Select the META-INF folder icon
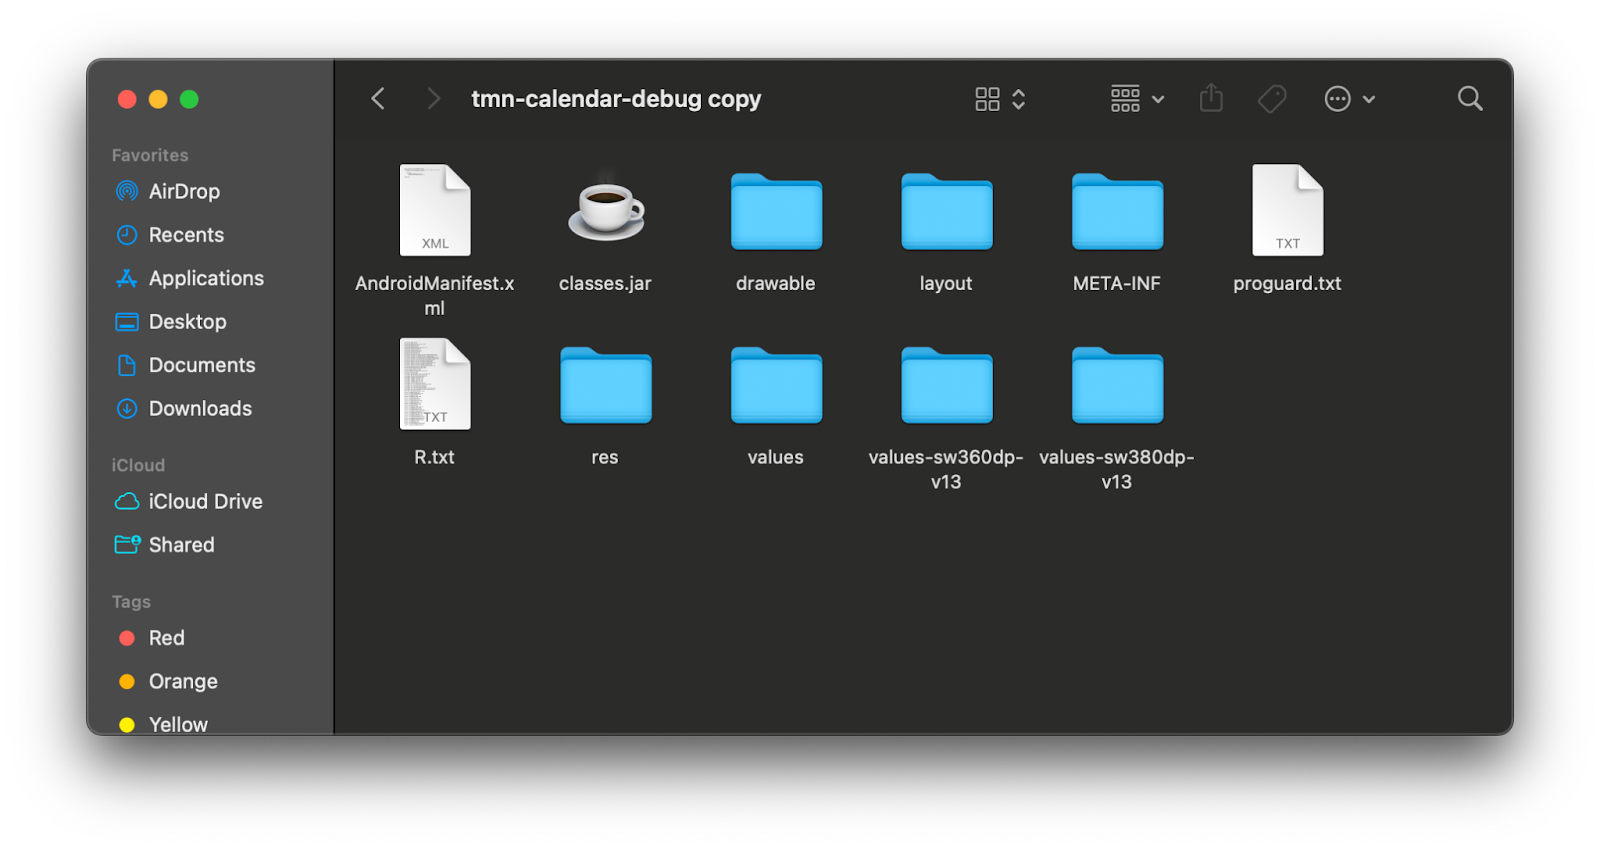This screenshot has height=850, width=1600. 1117,211
